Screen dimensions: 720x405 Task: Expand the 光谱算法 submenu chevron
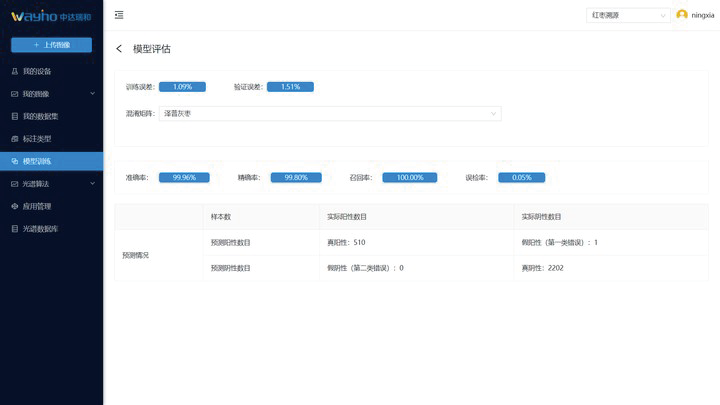pyautogui.click(x=92, y=184)
